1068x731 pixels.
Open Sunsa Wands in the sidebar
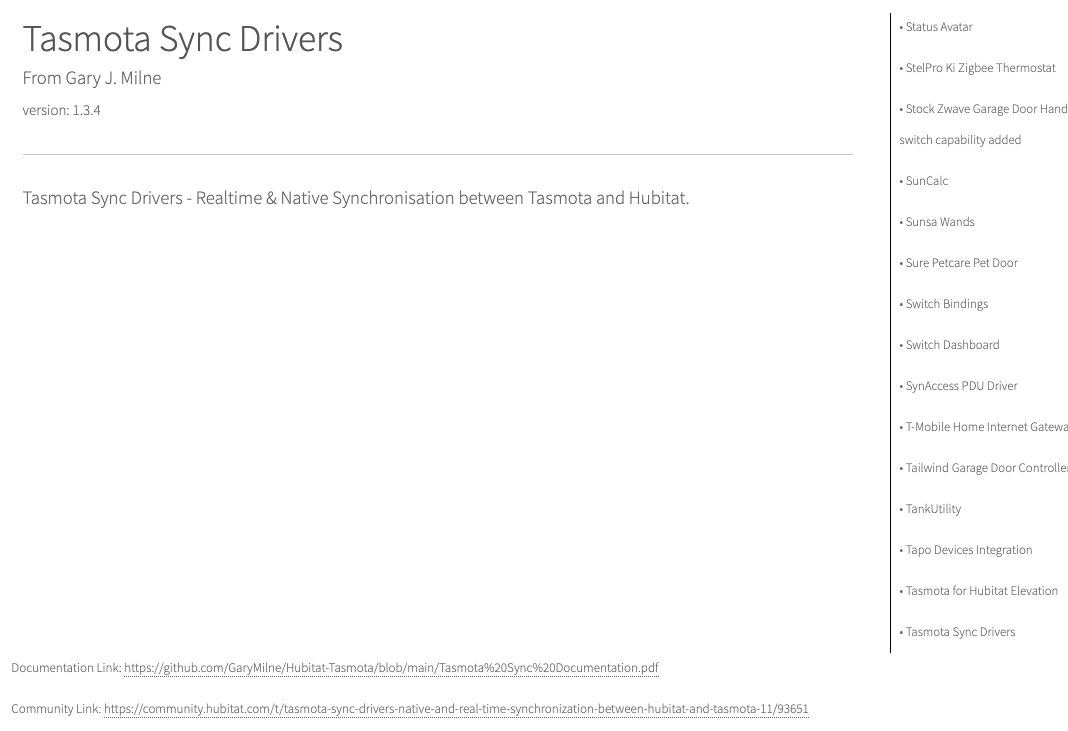pos(940,222)
